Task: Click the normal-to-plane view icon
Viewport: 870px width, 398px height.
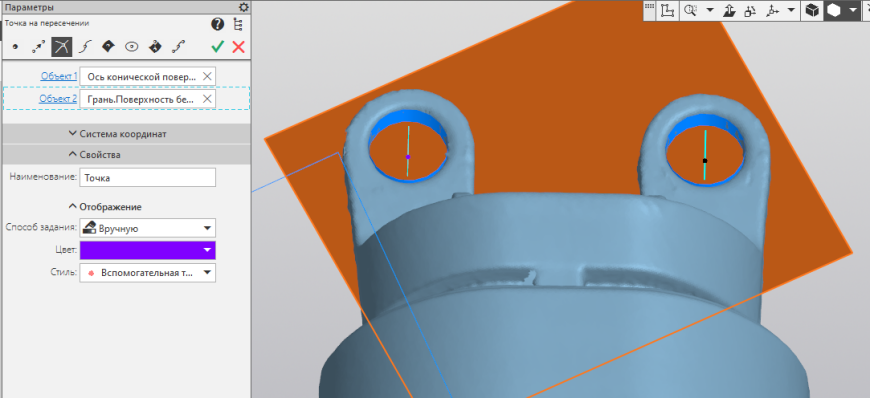Action: (730, 11)
